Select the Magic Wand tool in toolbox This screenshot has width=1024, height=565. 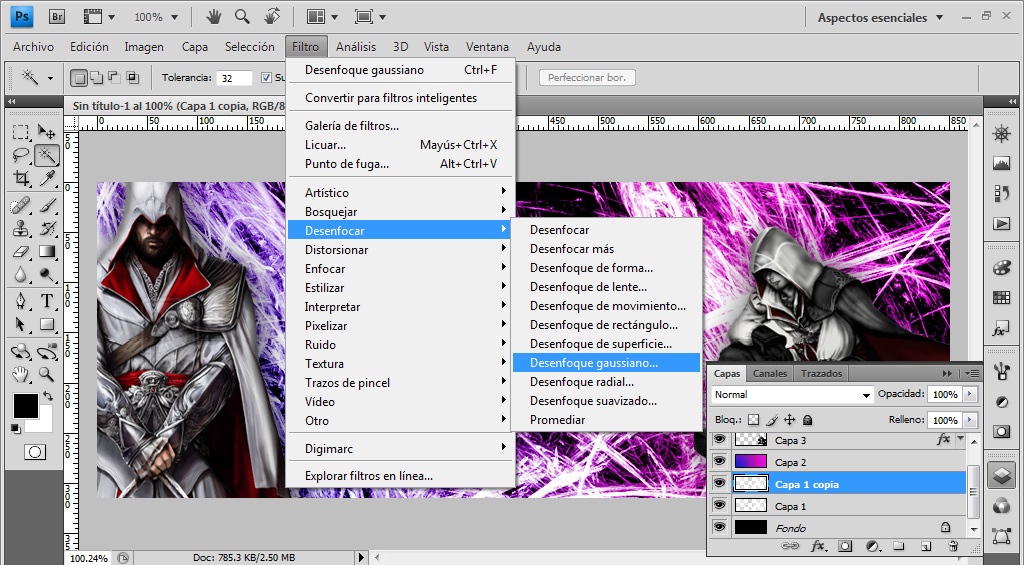[46, 155]
